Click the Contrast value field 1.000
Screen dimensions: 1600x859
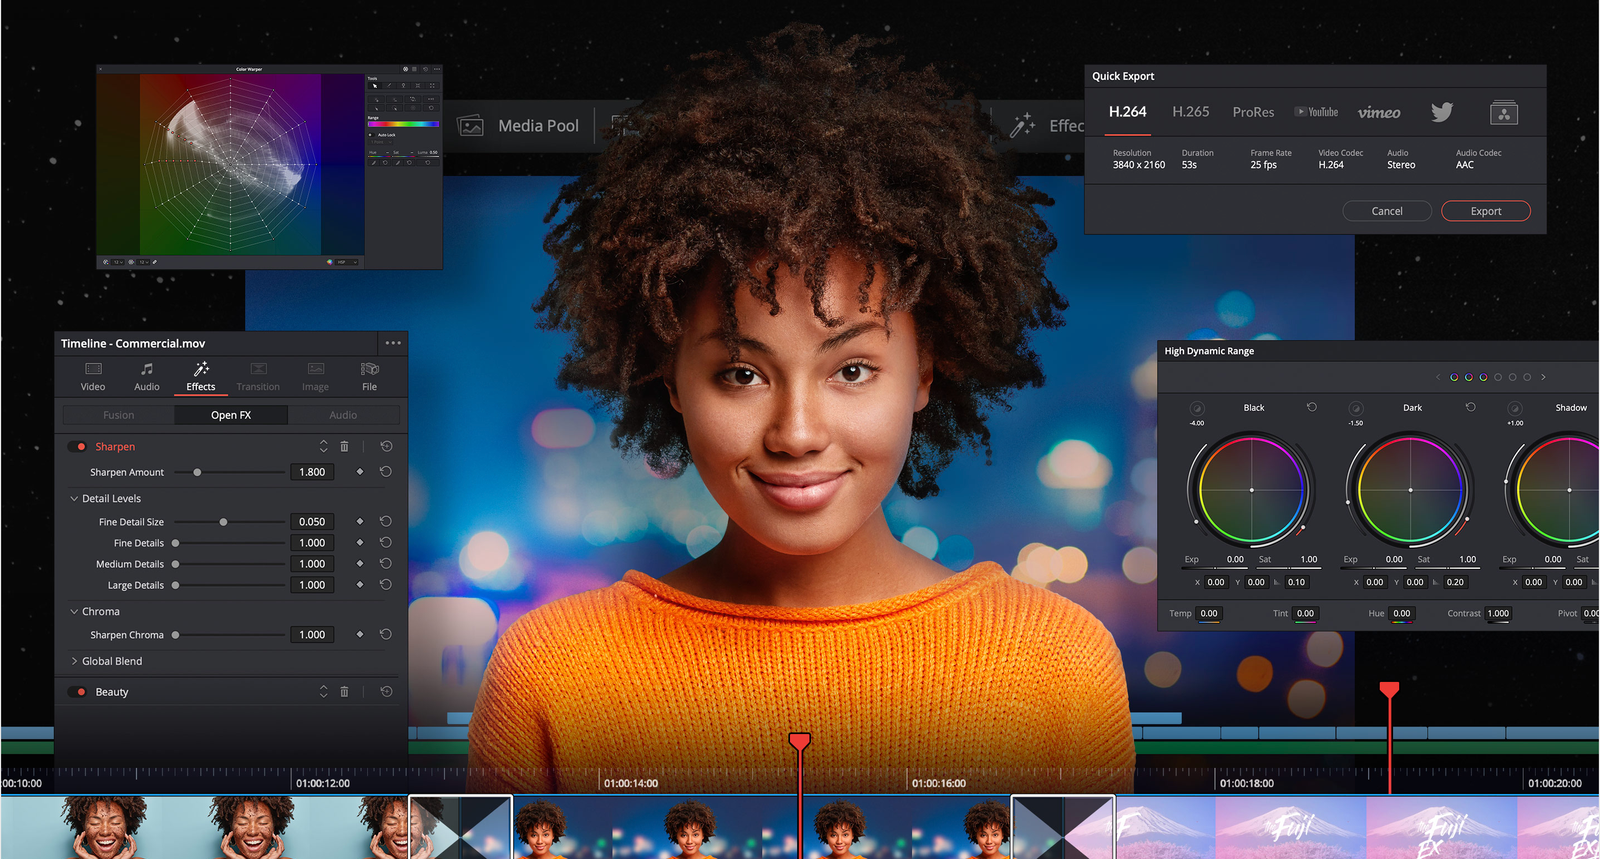[1498, 614]
